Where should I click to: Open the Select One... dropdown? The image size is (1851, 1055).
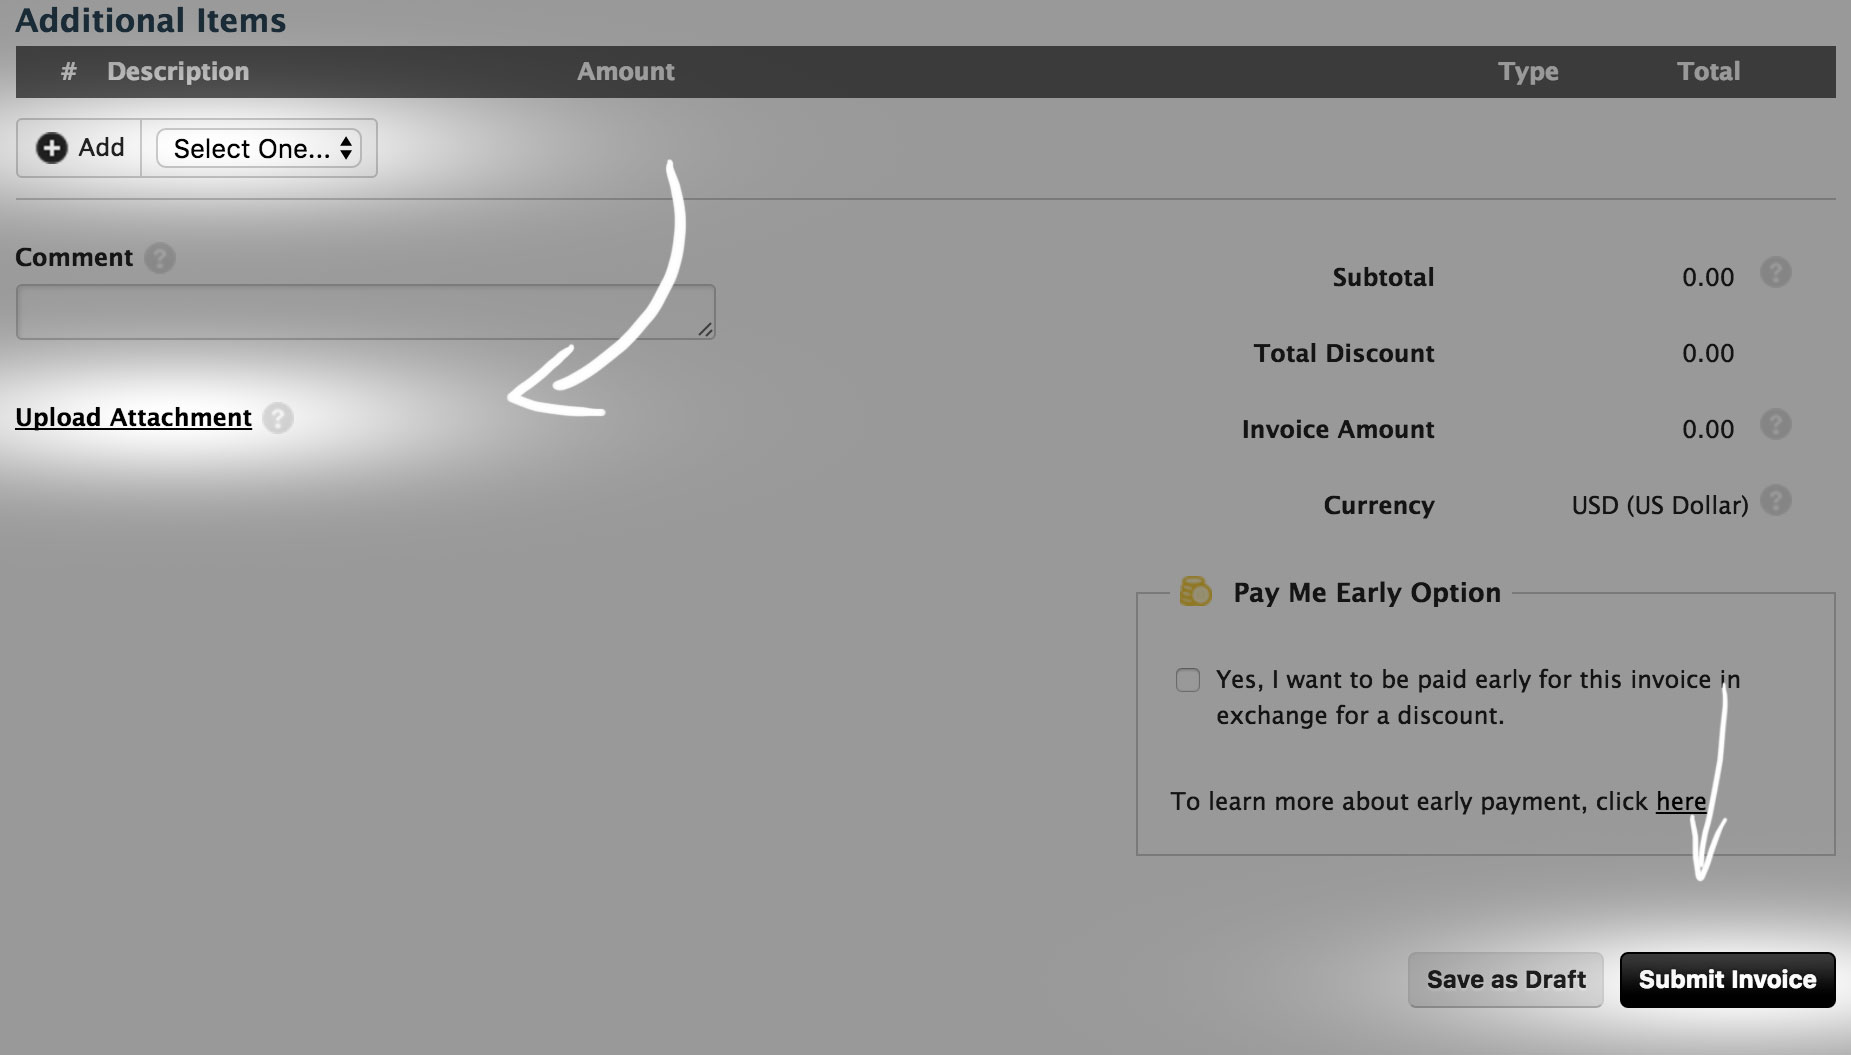pyautogui.click(x=259, y=149)
